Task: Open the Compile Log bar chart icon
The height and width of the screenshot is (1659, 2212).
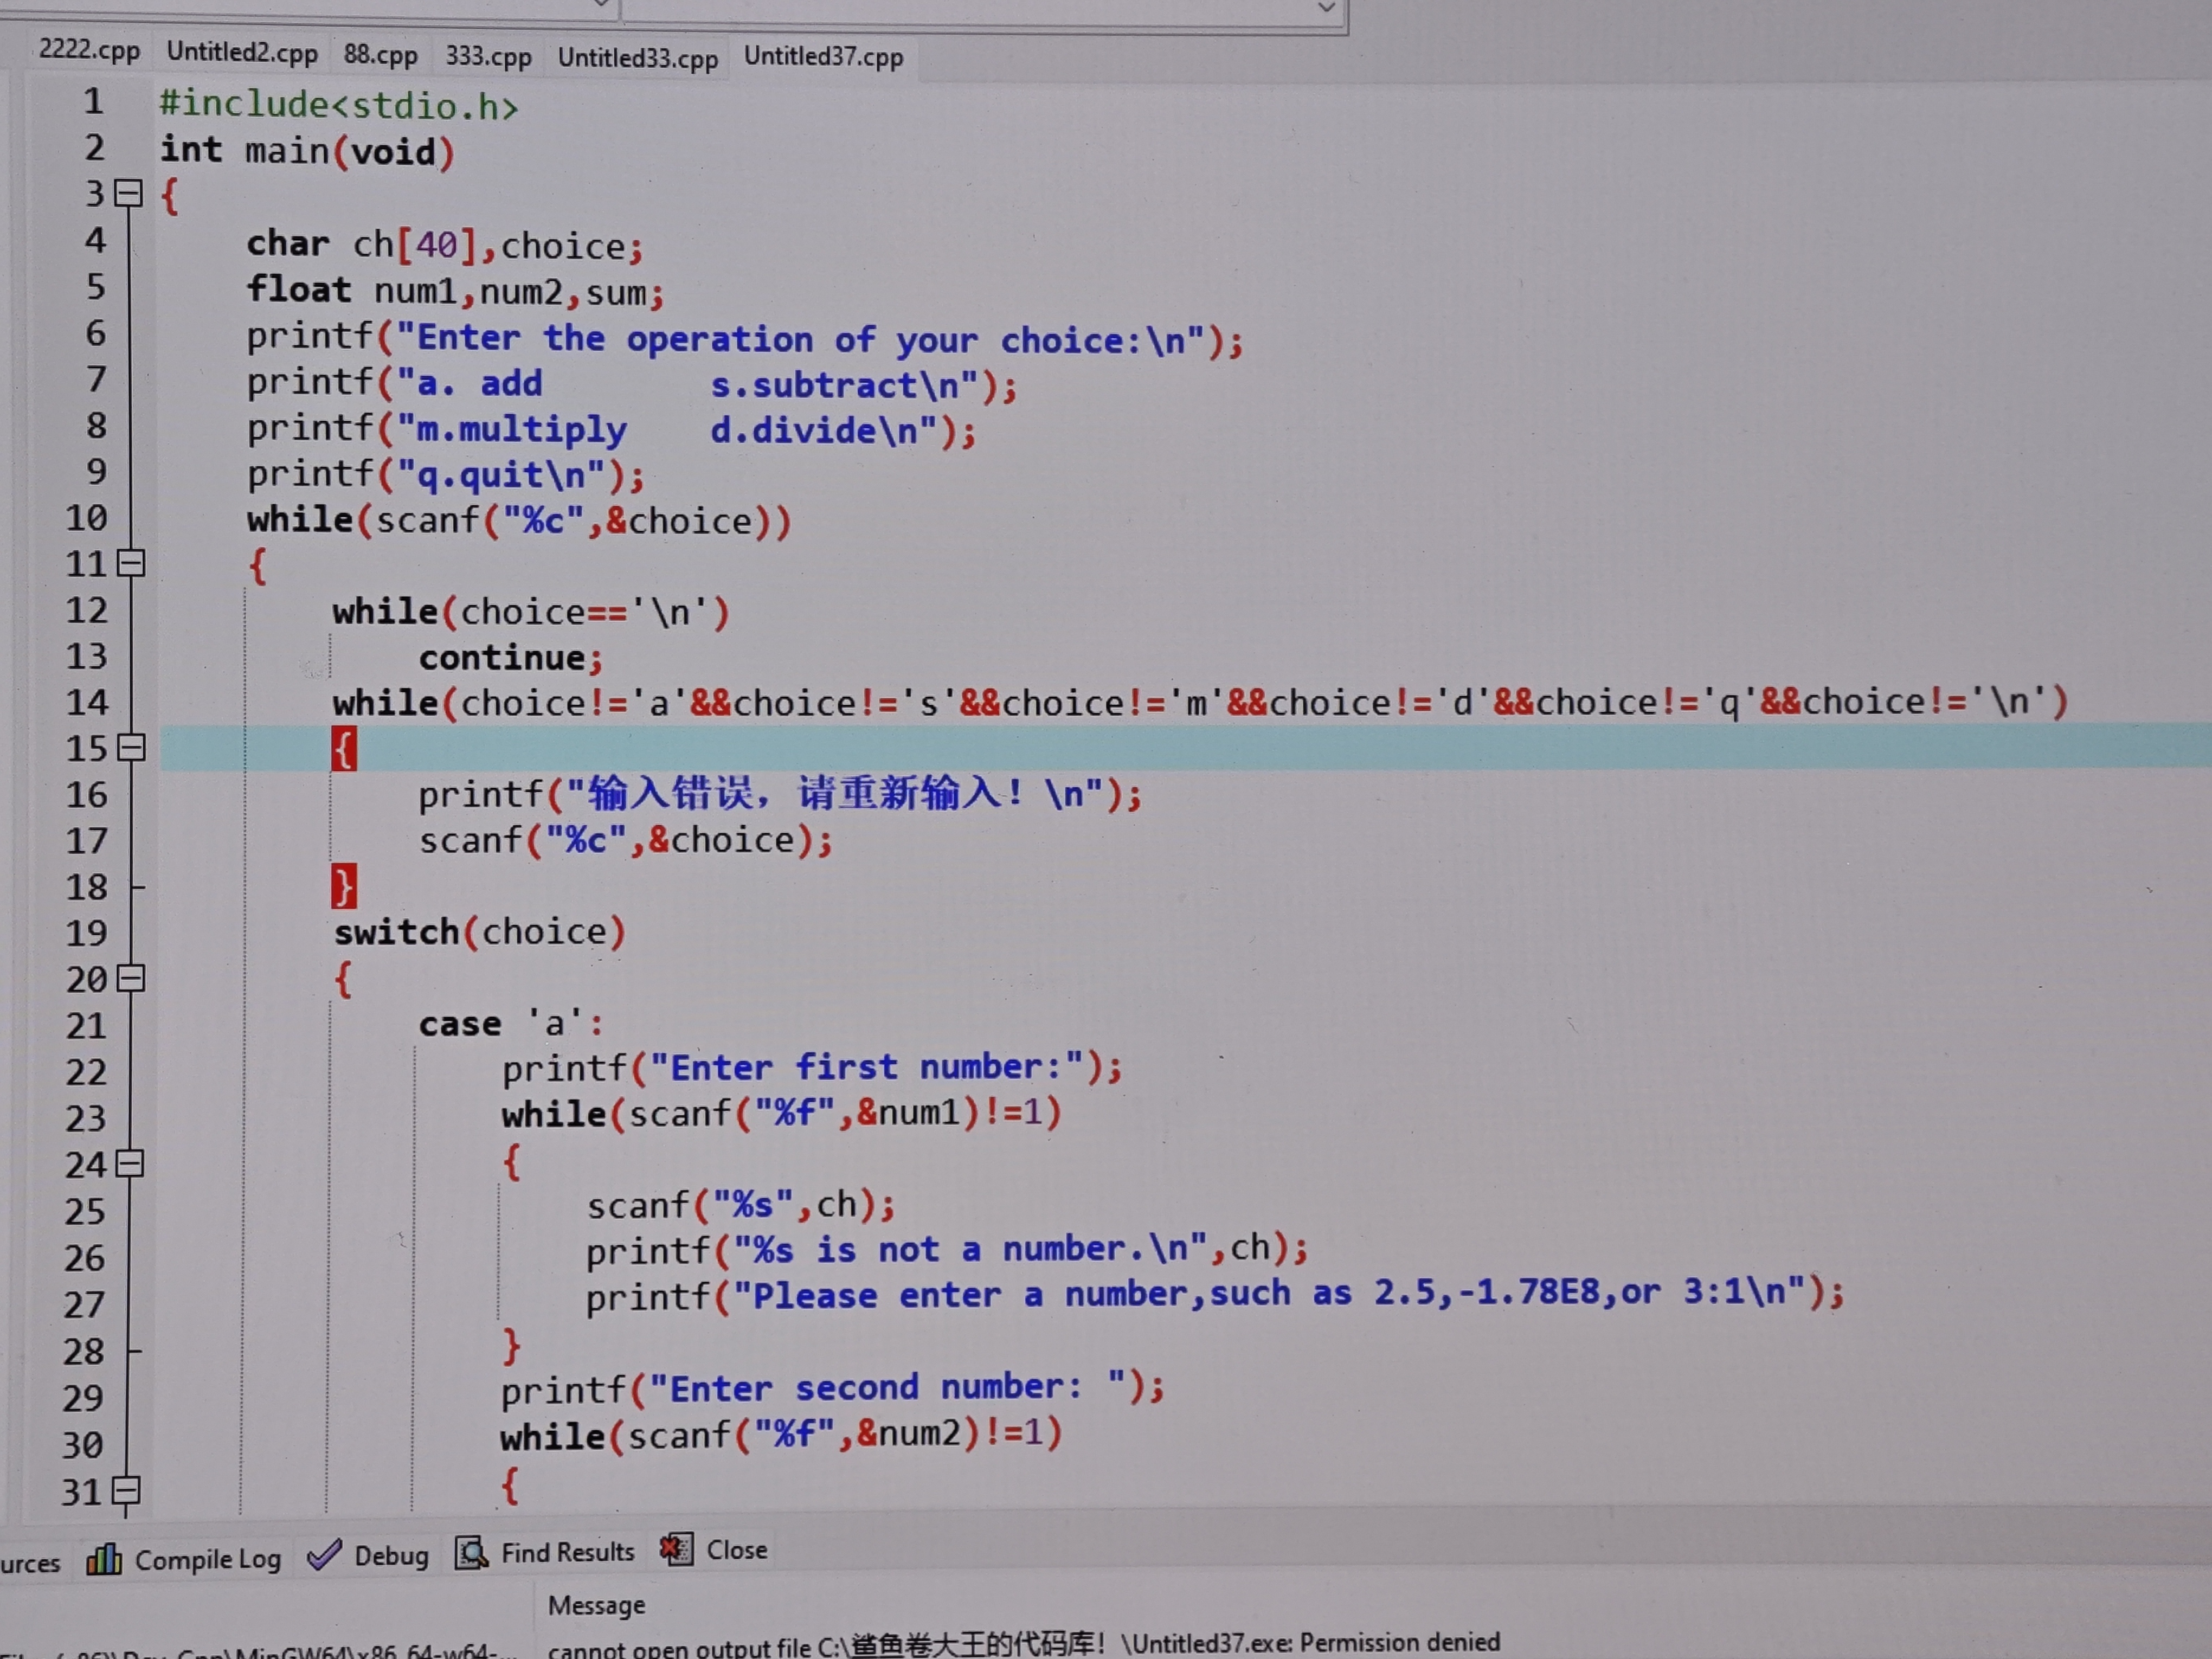Action: [104, 1558]
